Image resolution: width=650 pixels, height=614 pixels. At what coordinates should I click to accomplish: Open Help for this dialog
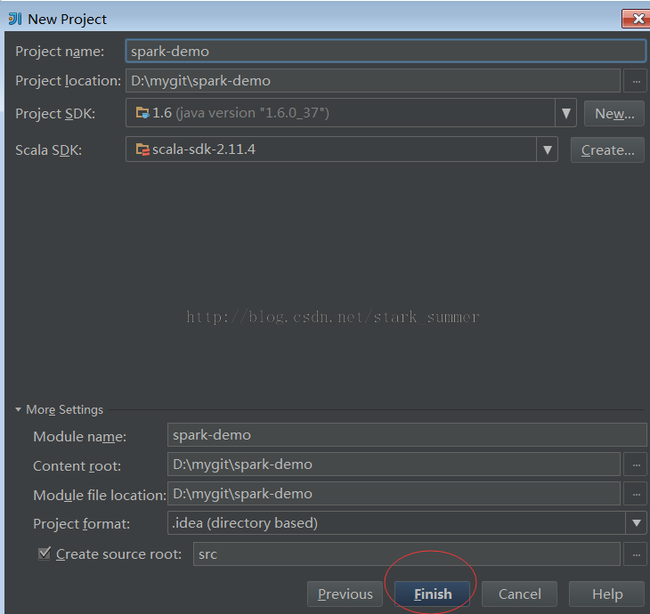(607, 594)
